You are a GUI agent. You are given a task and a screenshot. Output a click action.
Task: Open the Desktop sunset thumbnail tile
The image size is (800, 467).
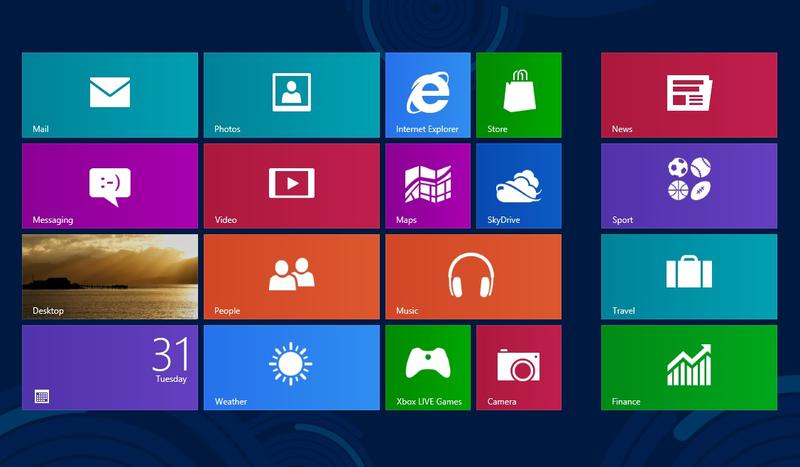[110, 277]
